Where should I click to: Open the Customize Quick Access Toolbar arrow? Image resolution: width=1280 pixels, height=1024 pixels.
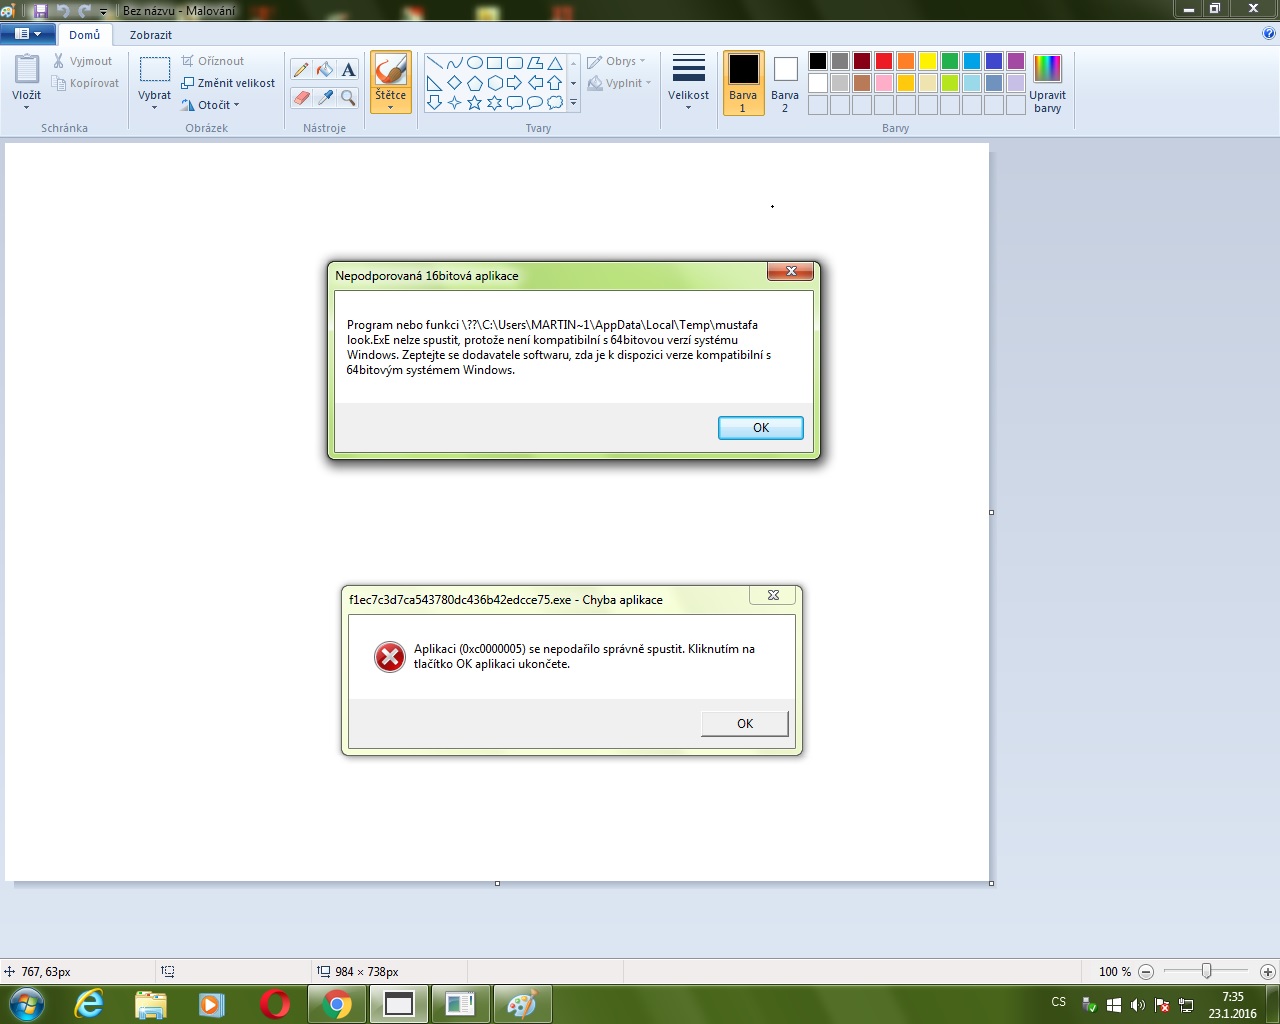click(103, 11)
